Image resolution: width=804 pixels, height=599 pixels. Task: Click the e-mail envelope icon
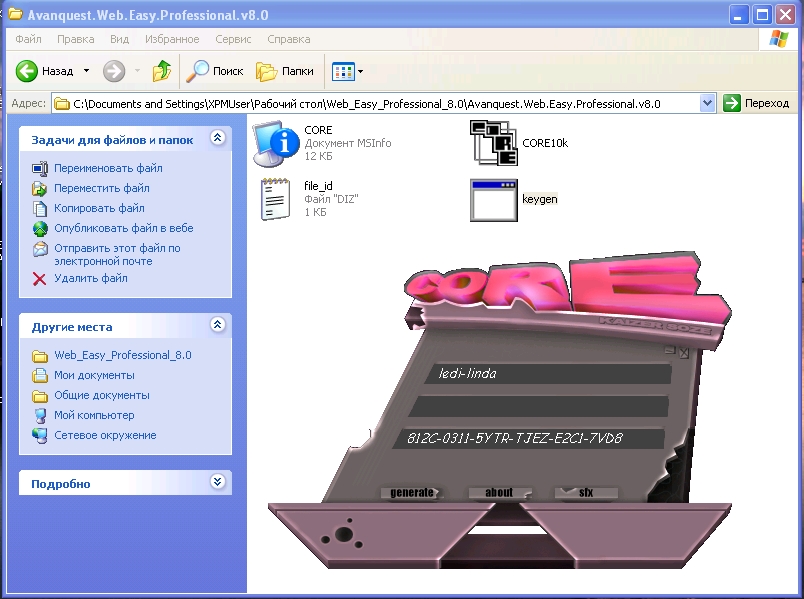(39, 249)
